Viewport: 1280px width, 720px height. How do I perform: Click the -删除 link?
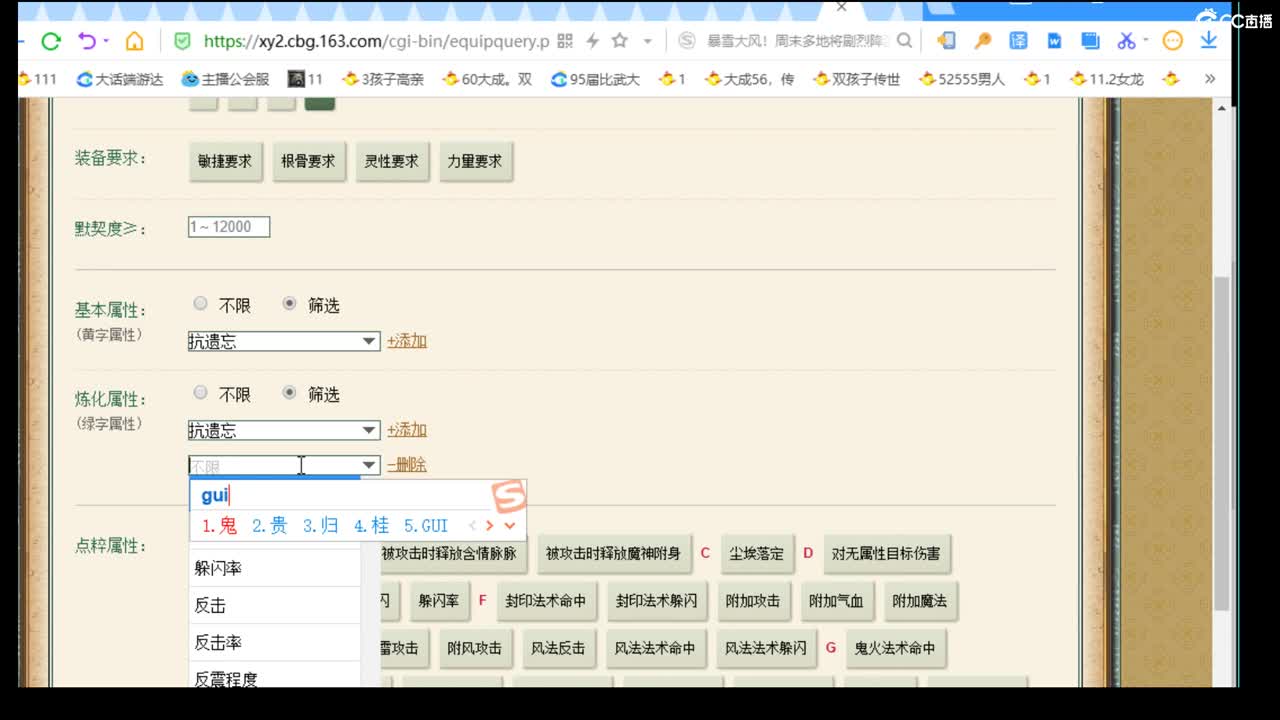407,465
